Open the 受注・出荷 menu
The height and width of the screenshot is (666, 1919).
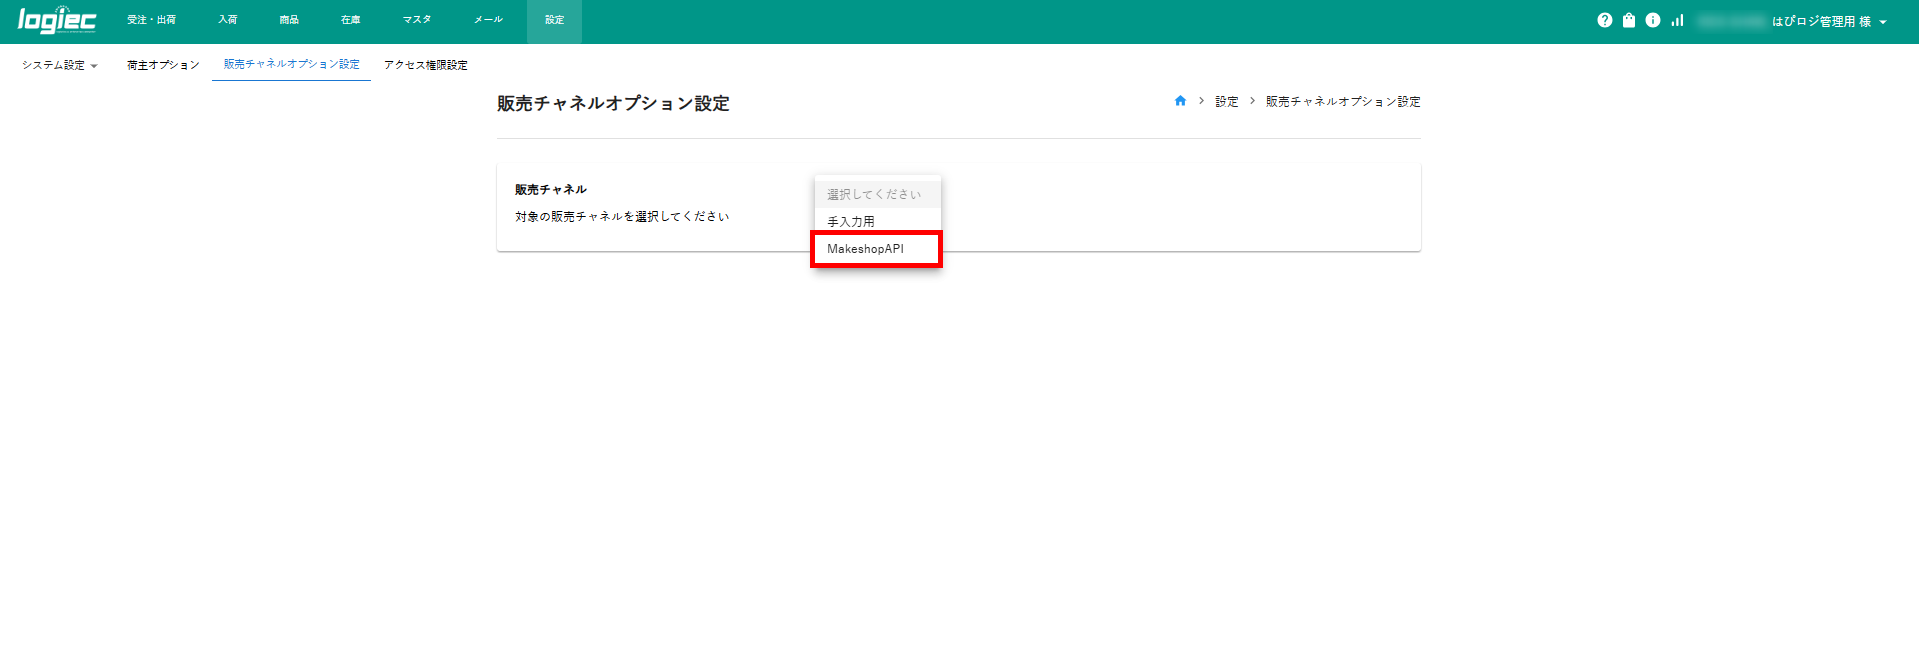coord(151,20)
